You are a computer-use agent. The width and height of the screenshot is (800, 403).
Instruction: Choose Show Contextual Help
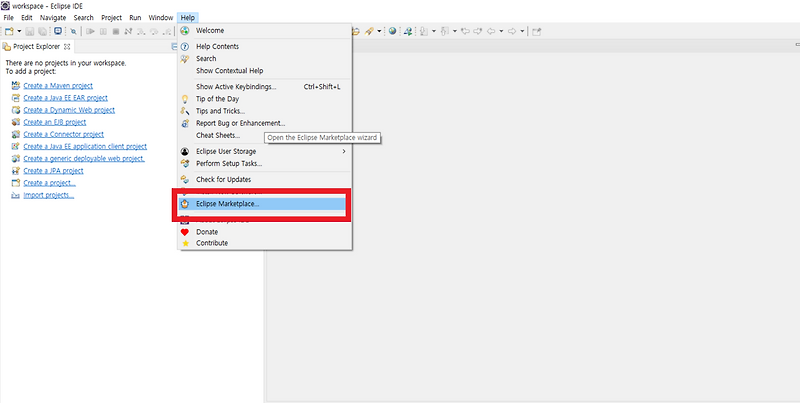[264, 71]
